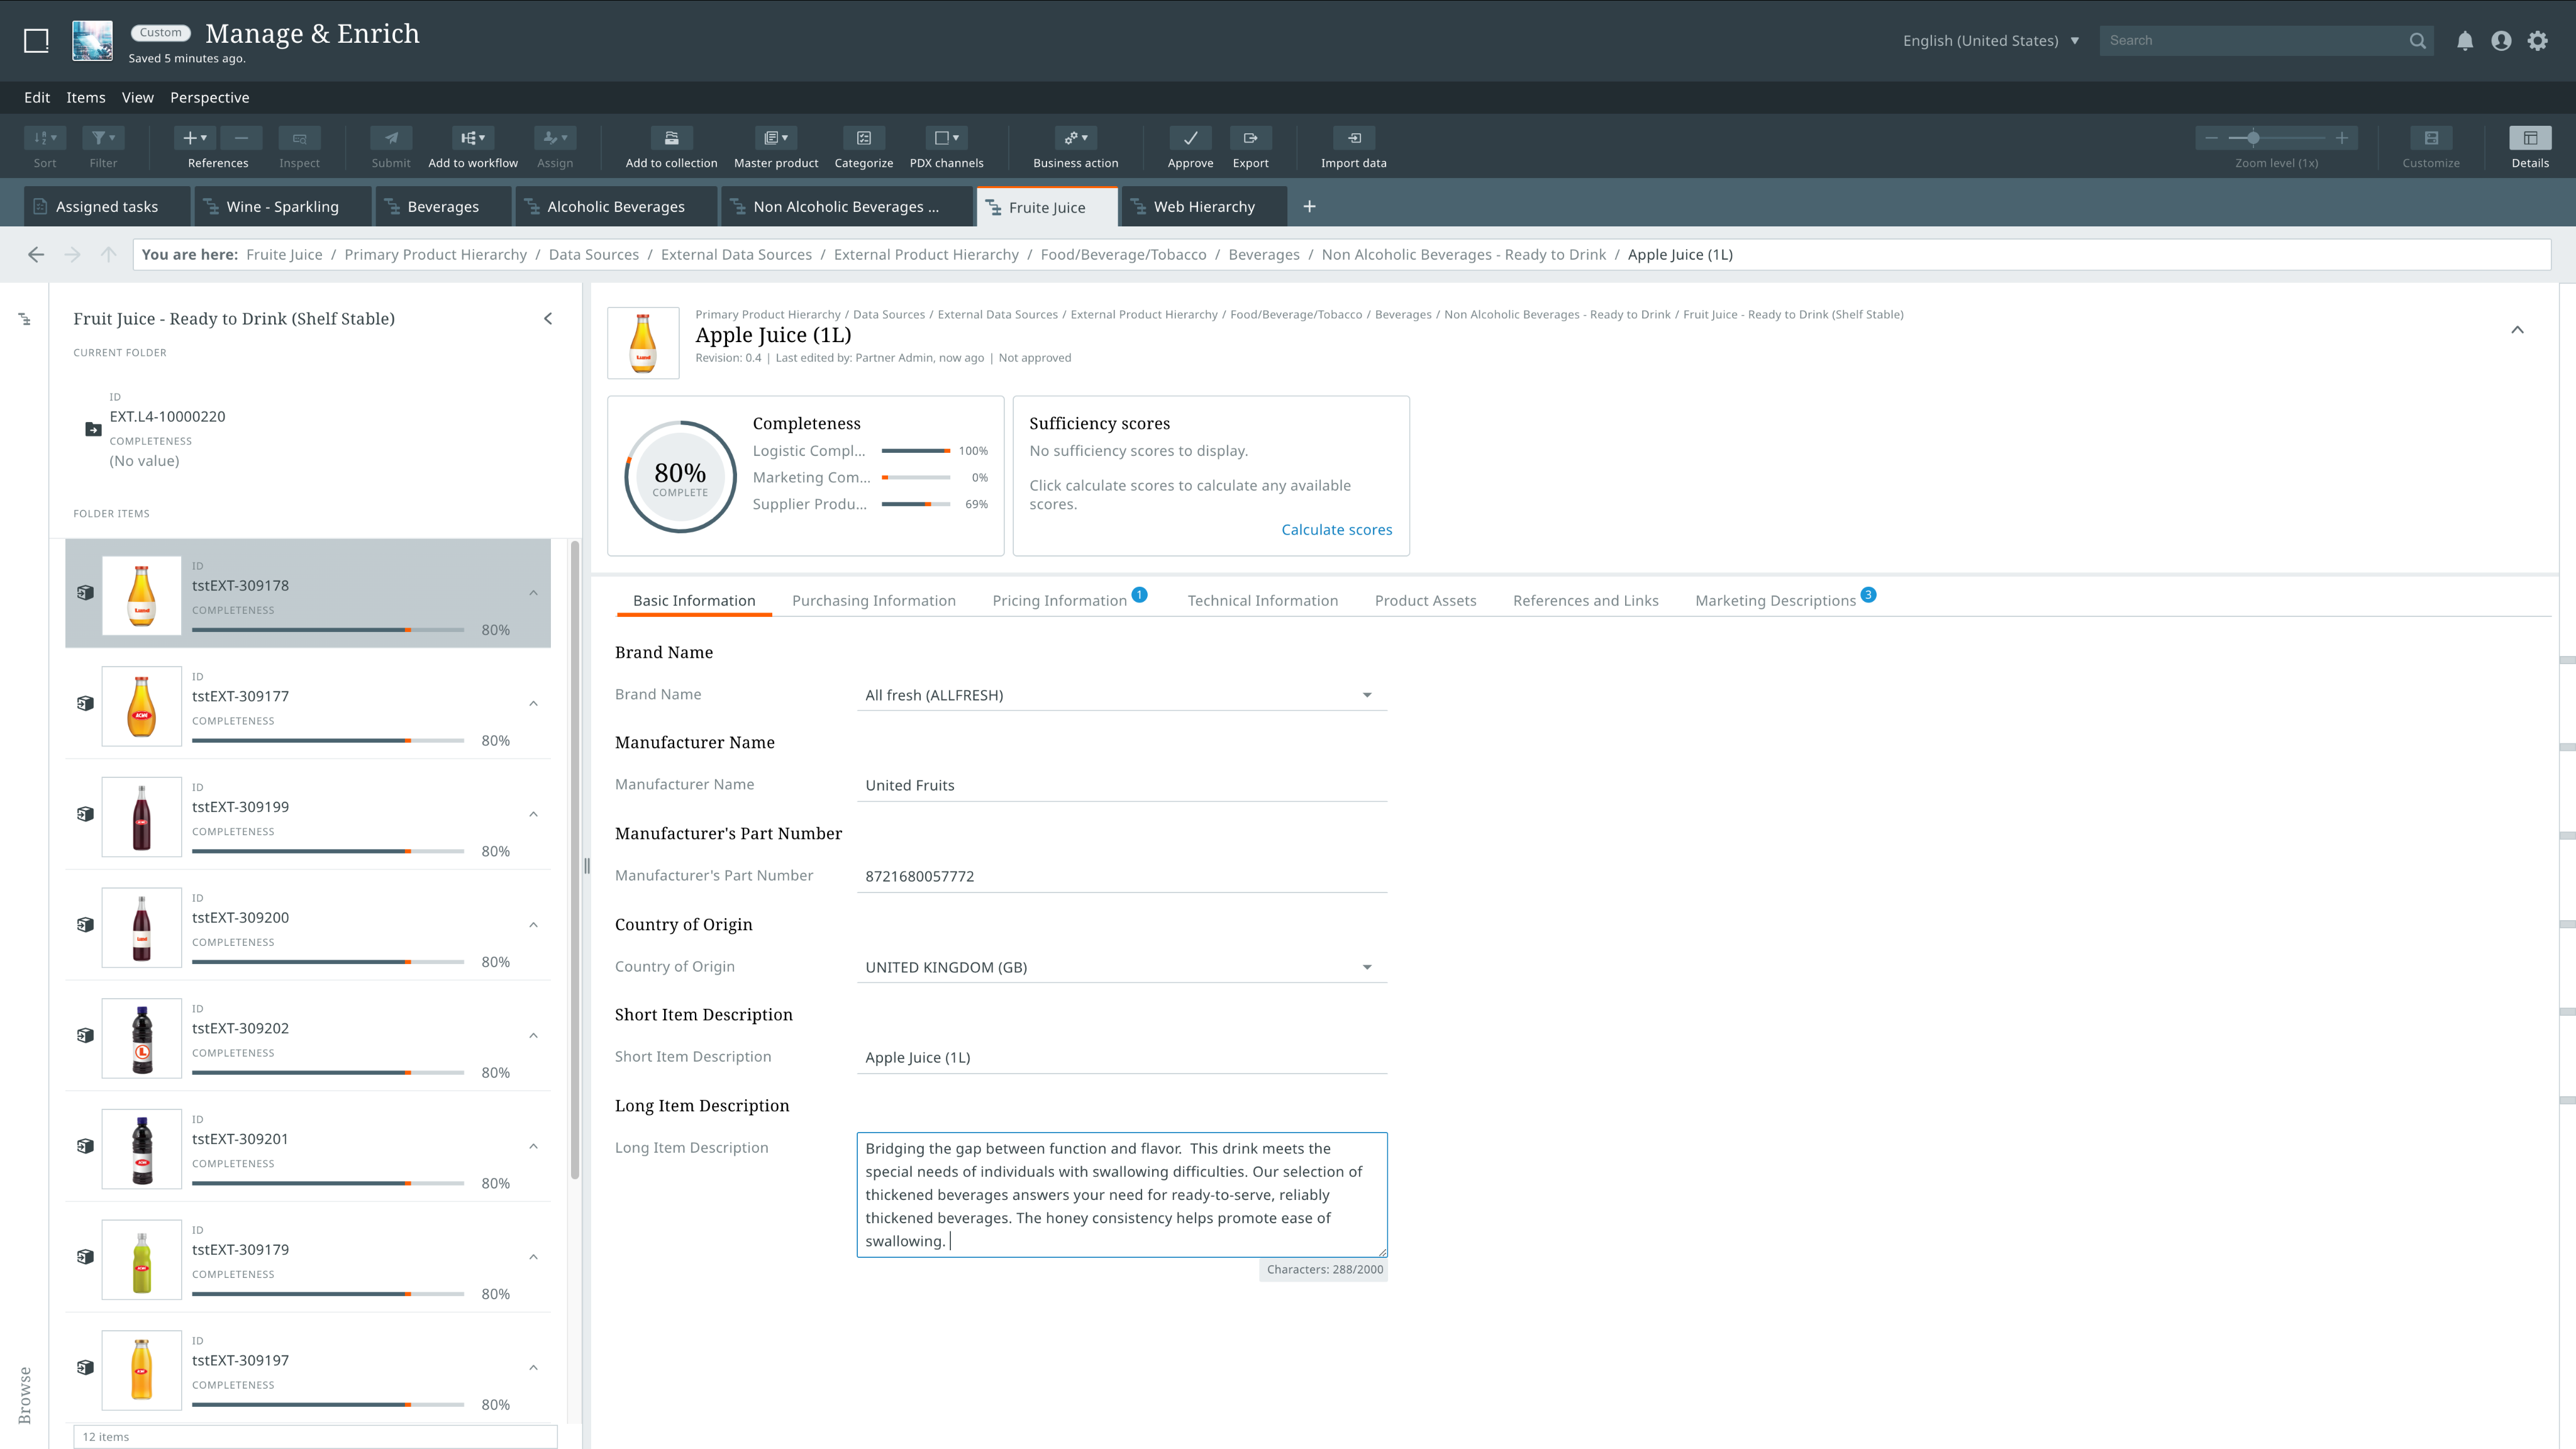Click the Calculate scores link
Viewport: 2576px width, 1449px height.
1336,529
